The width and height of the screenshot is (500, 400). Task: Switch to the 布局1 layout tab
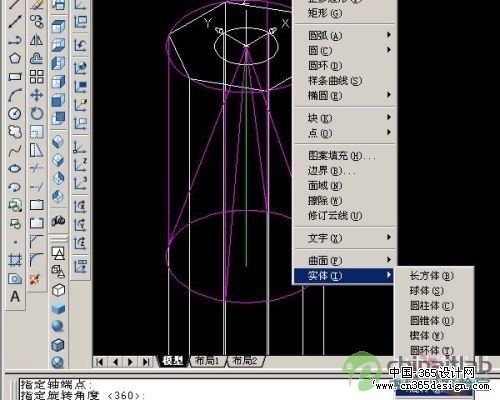207,361
